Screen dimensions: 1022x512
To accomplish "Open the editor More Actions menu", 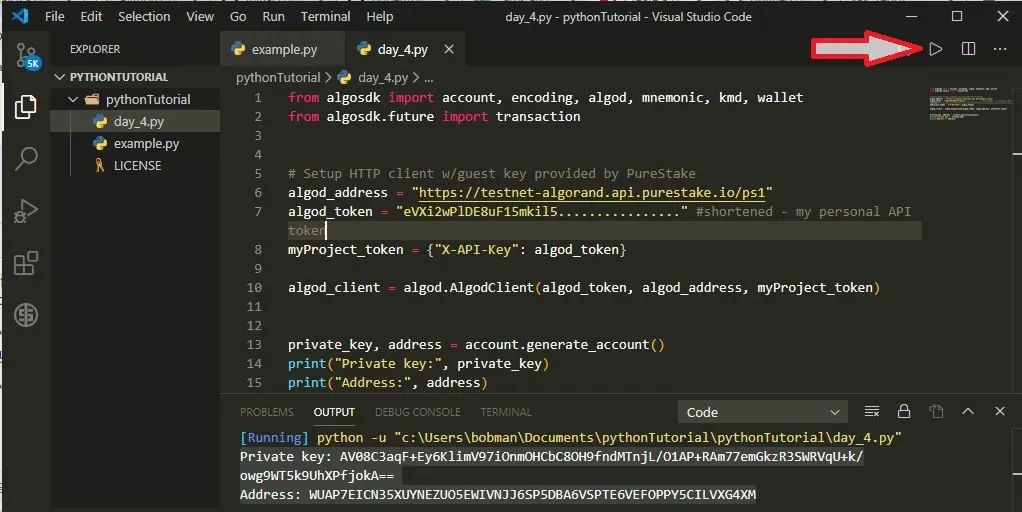I will [1000, 49].
